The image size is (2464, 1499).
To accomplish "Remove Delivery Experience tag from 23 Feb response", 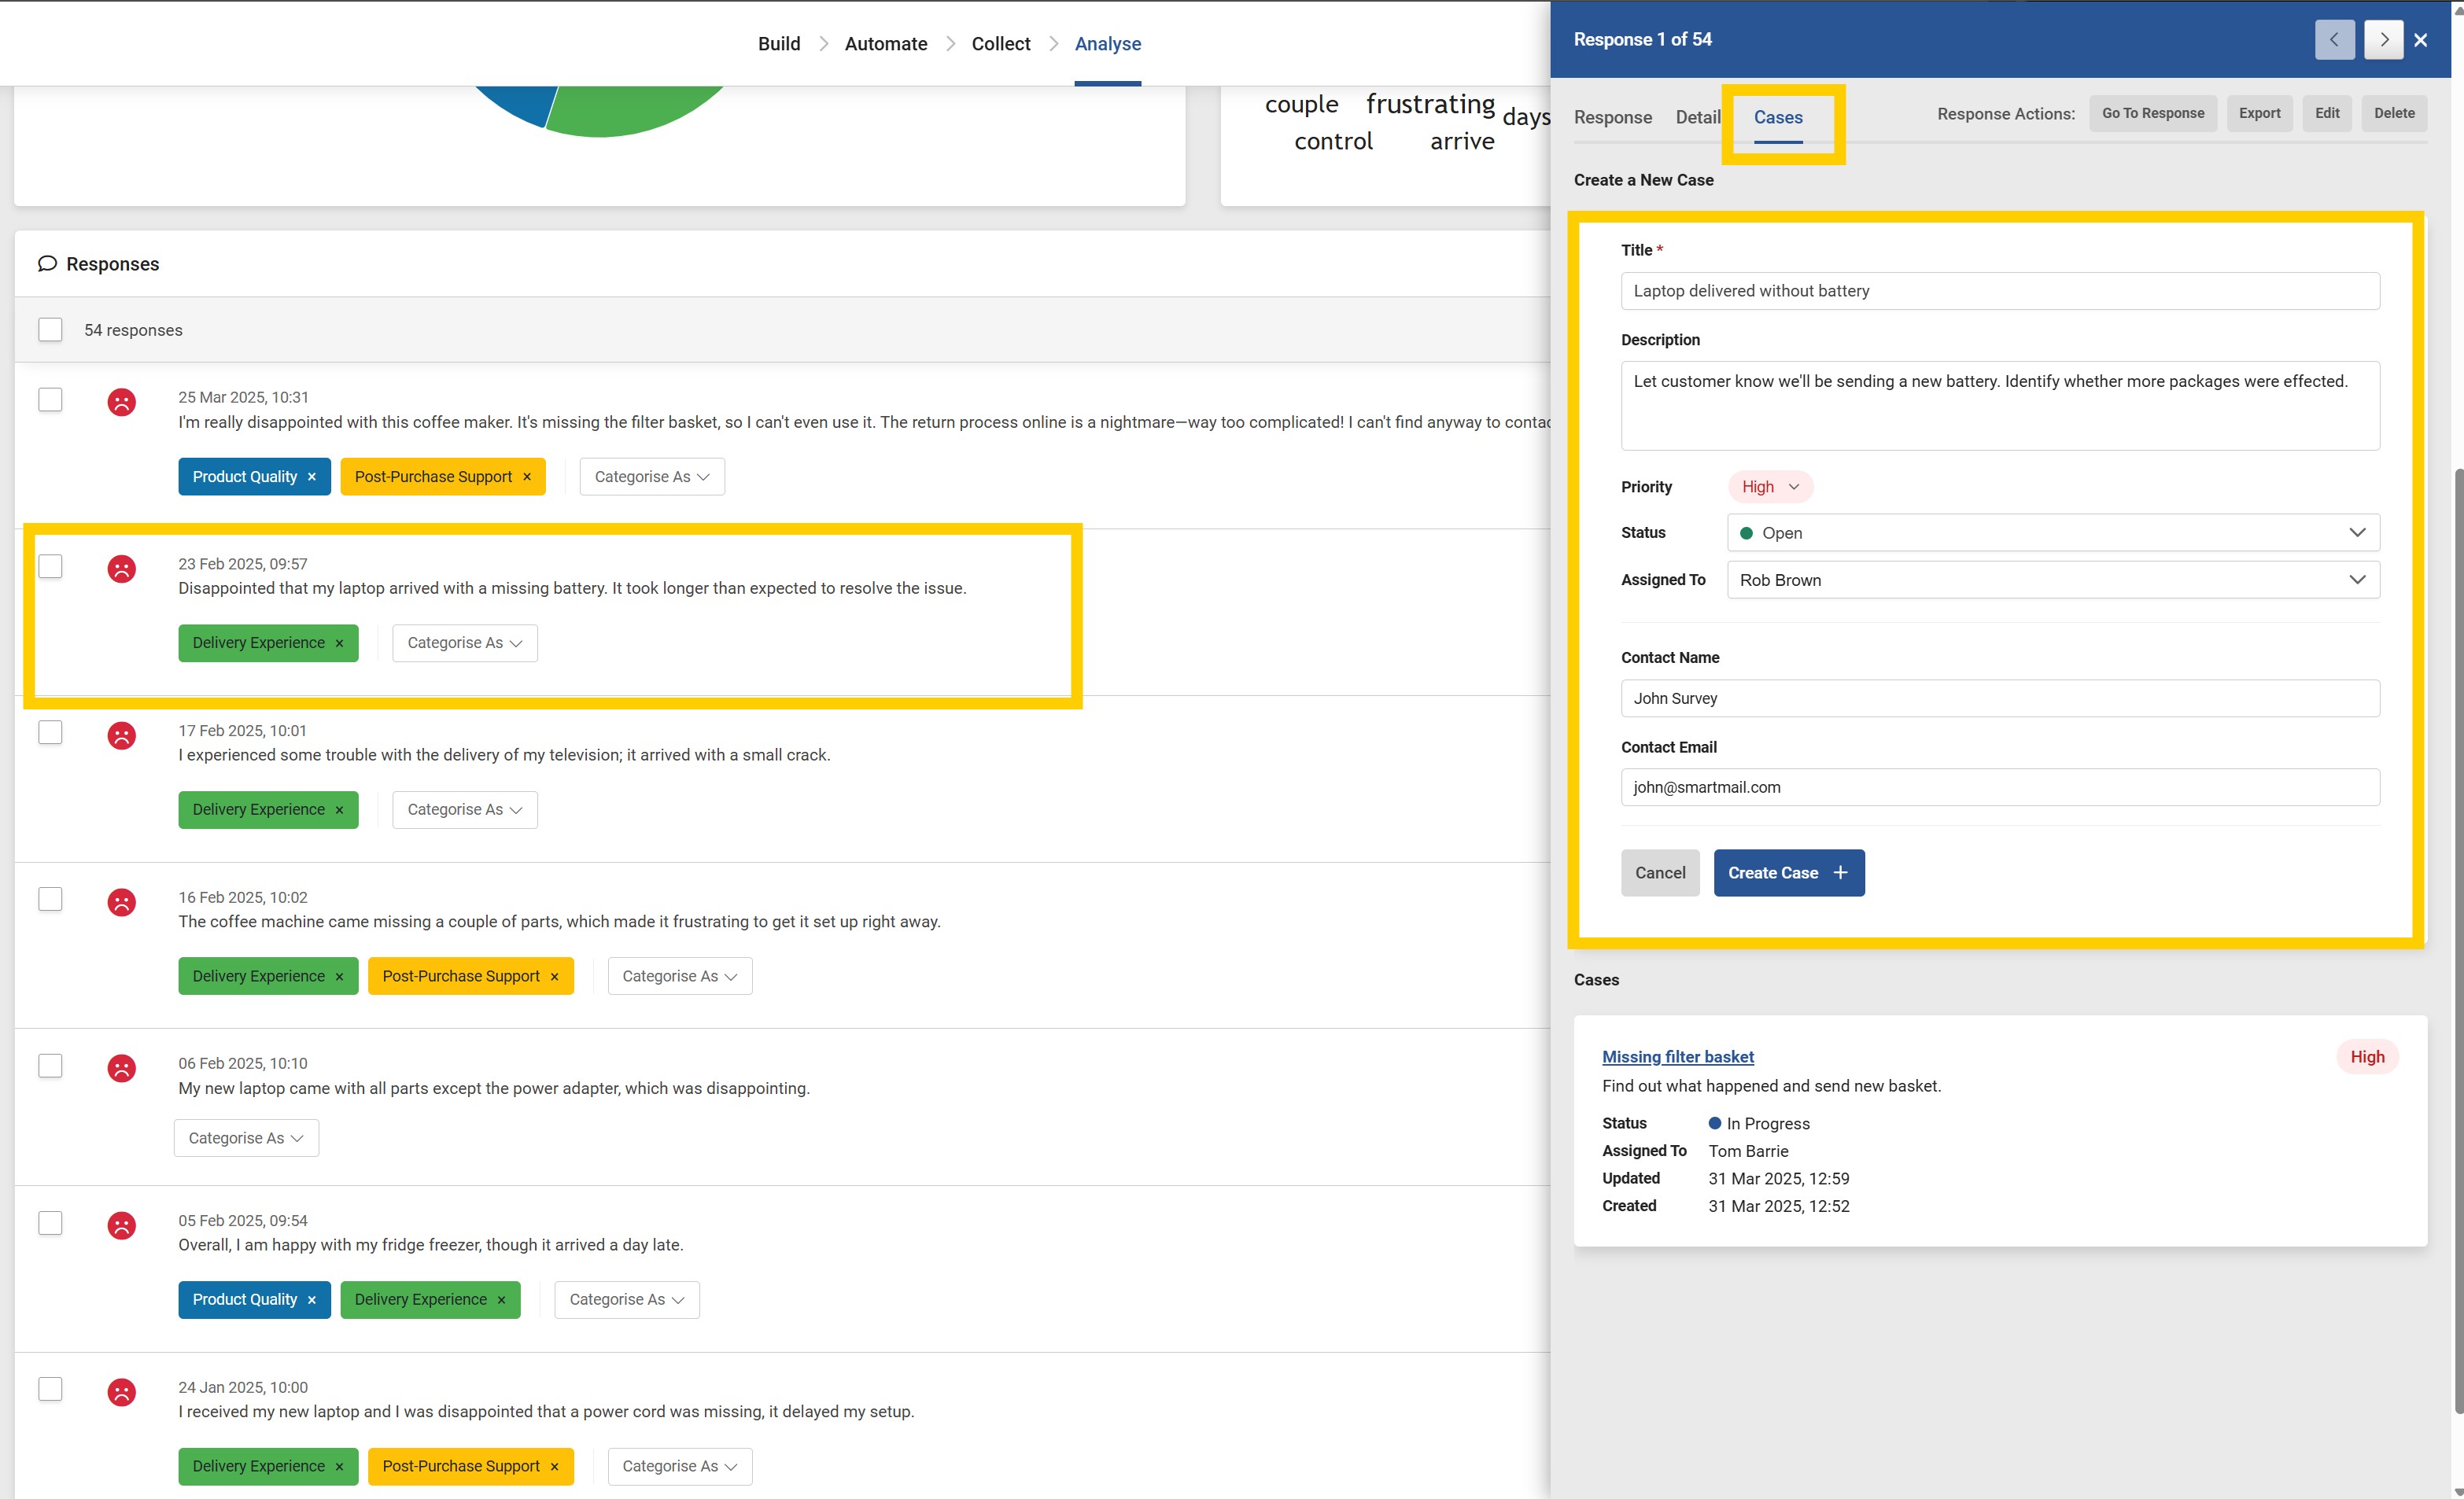I will point(340,643).
